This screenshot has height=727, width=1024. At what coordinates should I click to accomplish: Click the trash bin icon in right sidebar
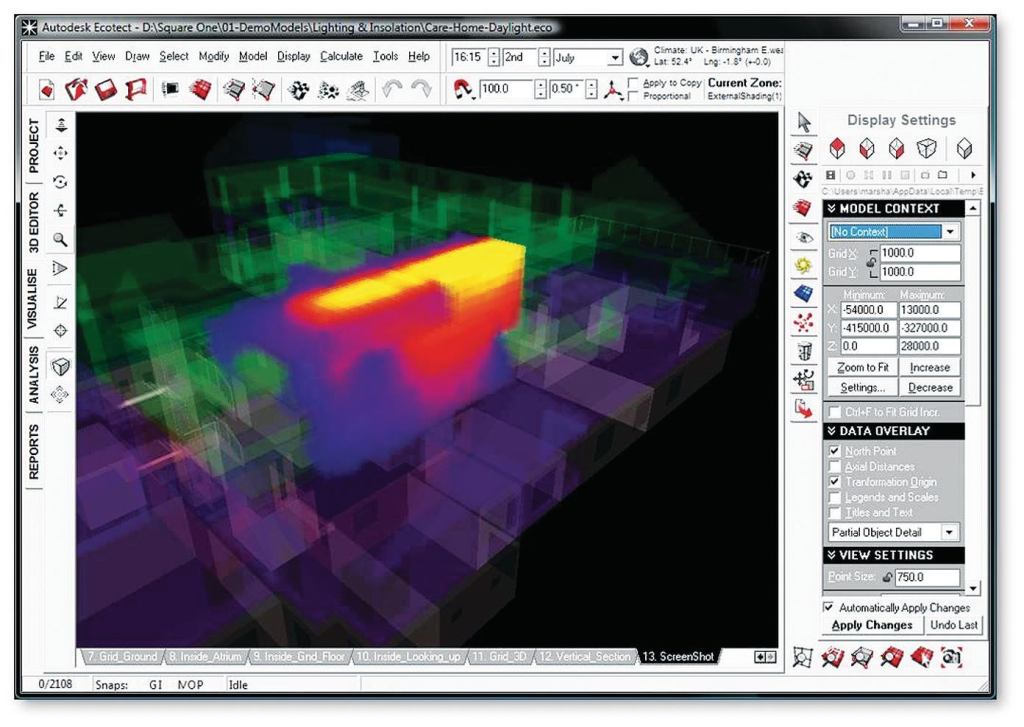[x=802, y=351]
